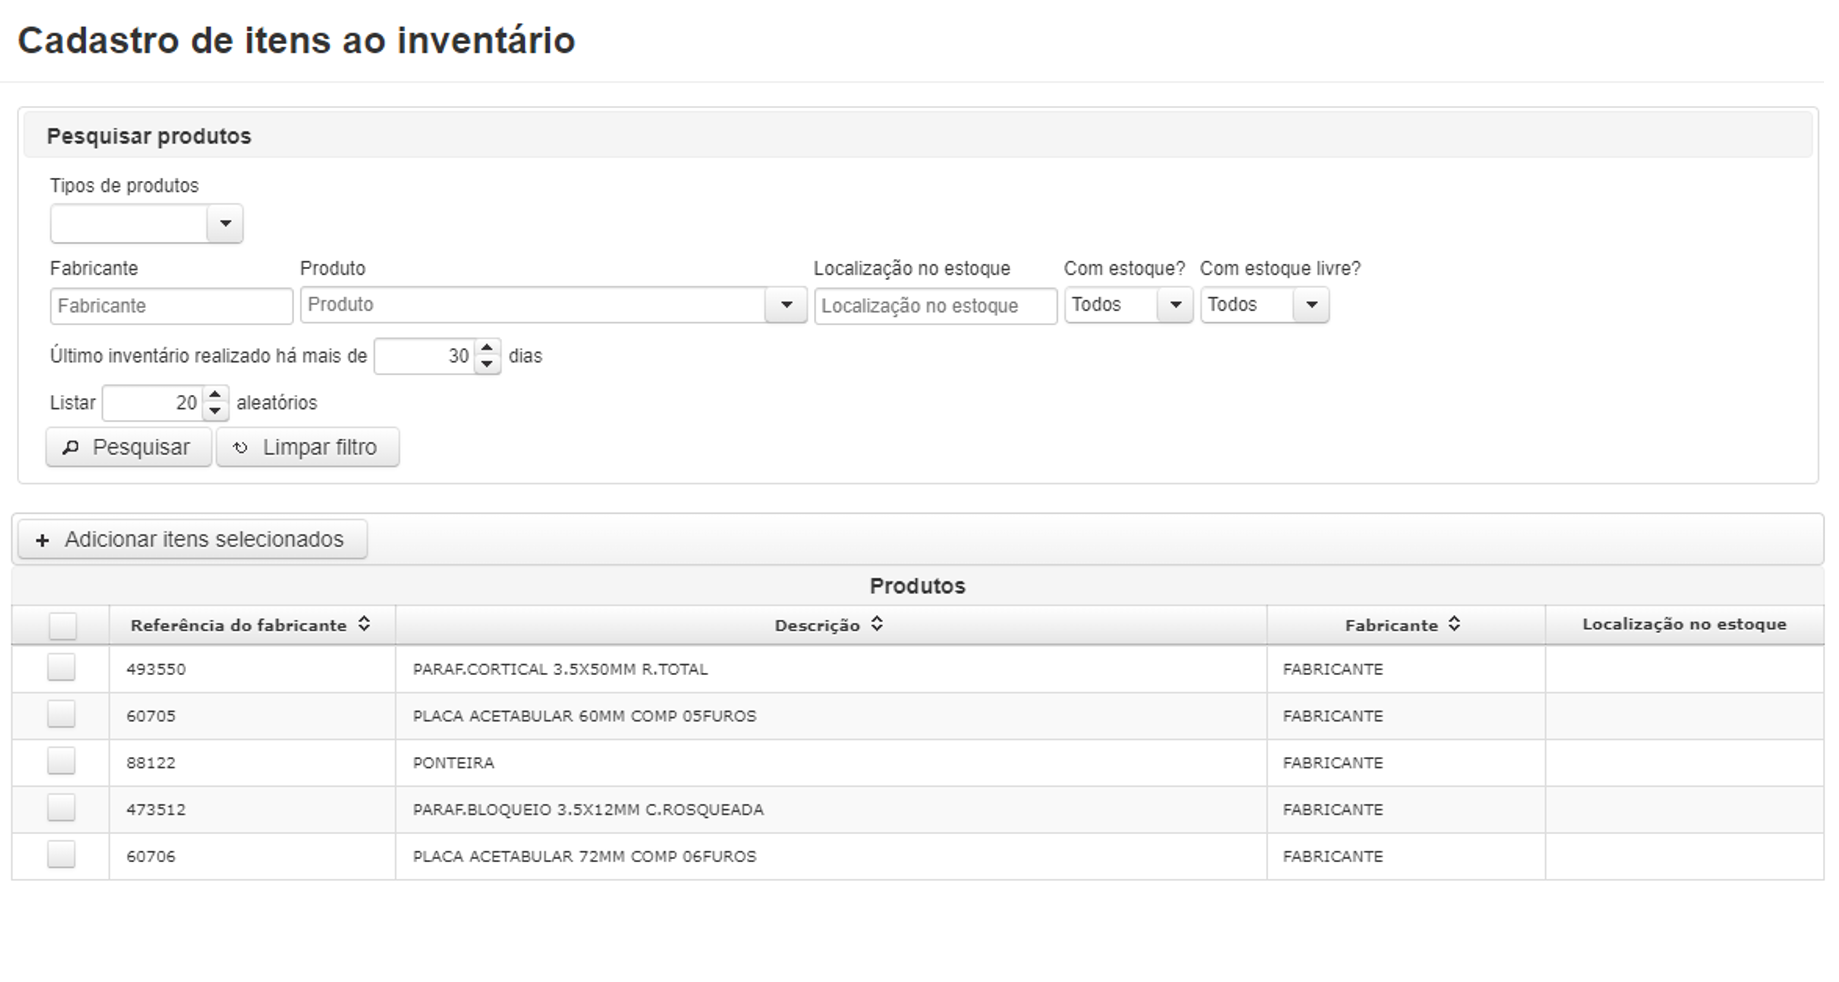
Task: Toggle the select-all header checkbox
Action: coord(62,626)
